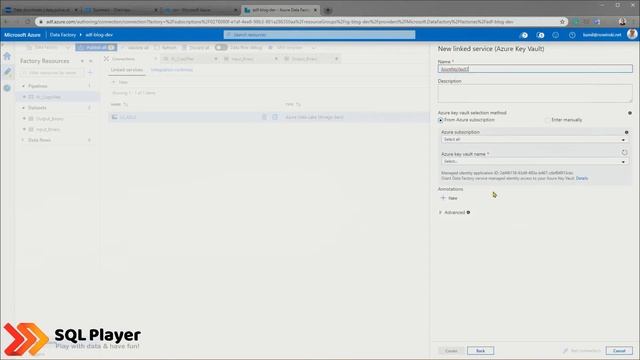
Task: Show info icon for Azure subscription
Action: [x=627, y=132]
